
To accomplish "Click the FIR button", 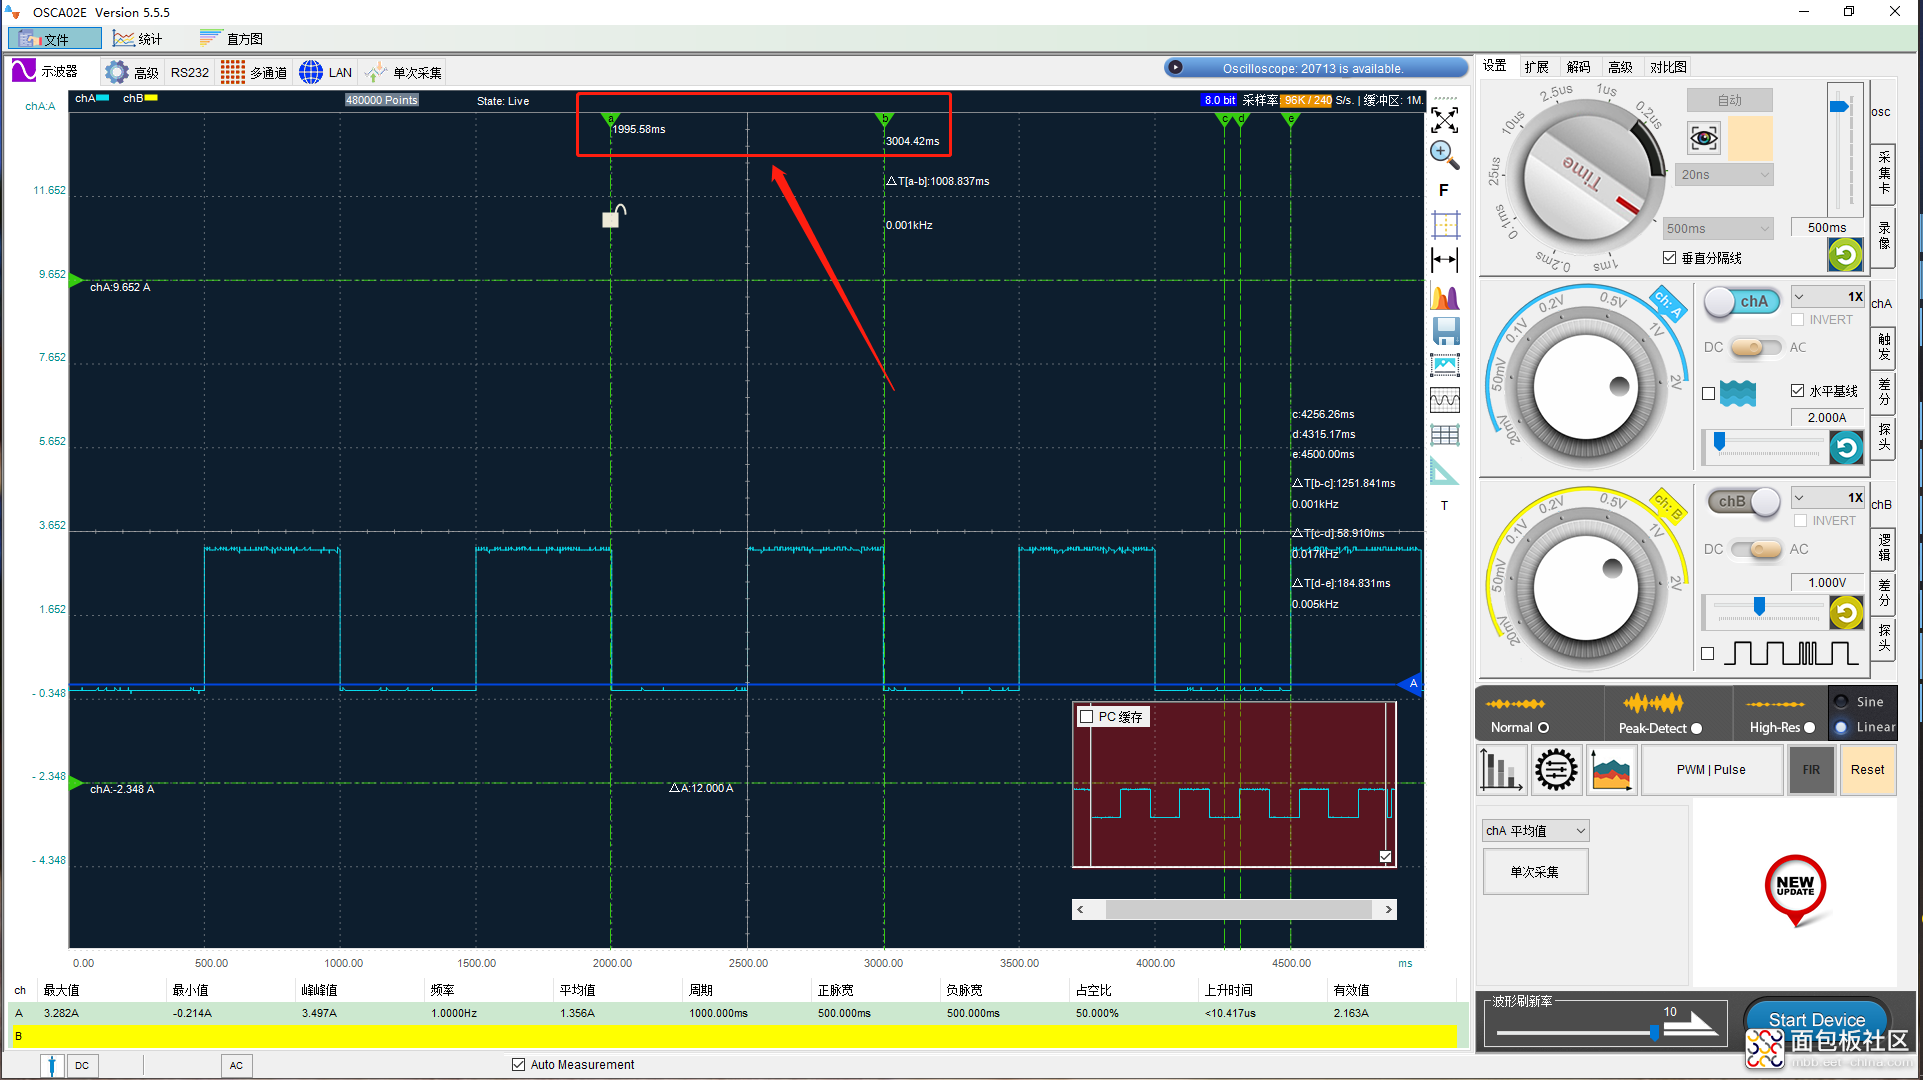I will click(1811, 770).
